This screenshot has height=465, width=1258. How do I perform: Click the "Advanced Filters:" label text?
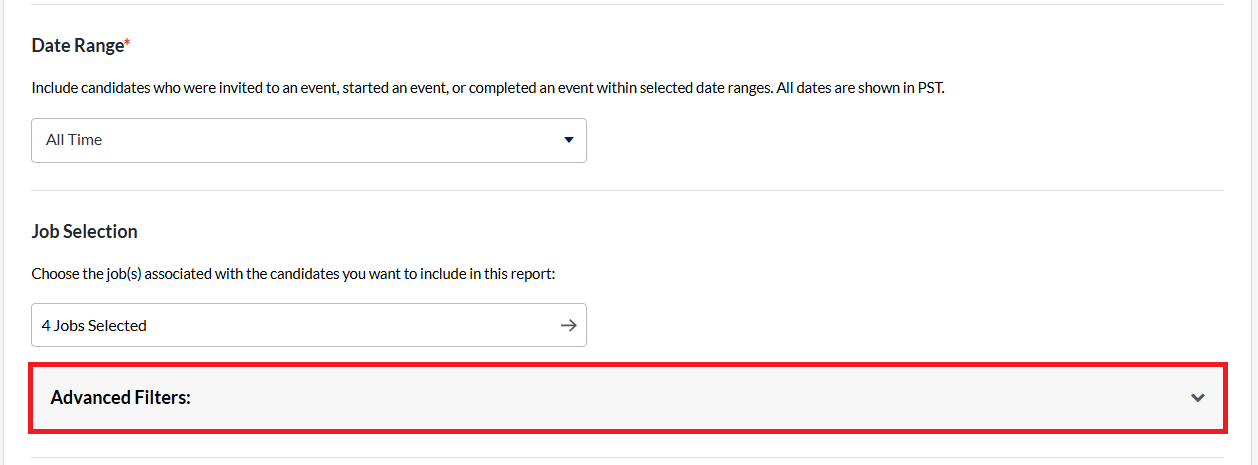[120, 398]
